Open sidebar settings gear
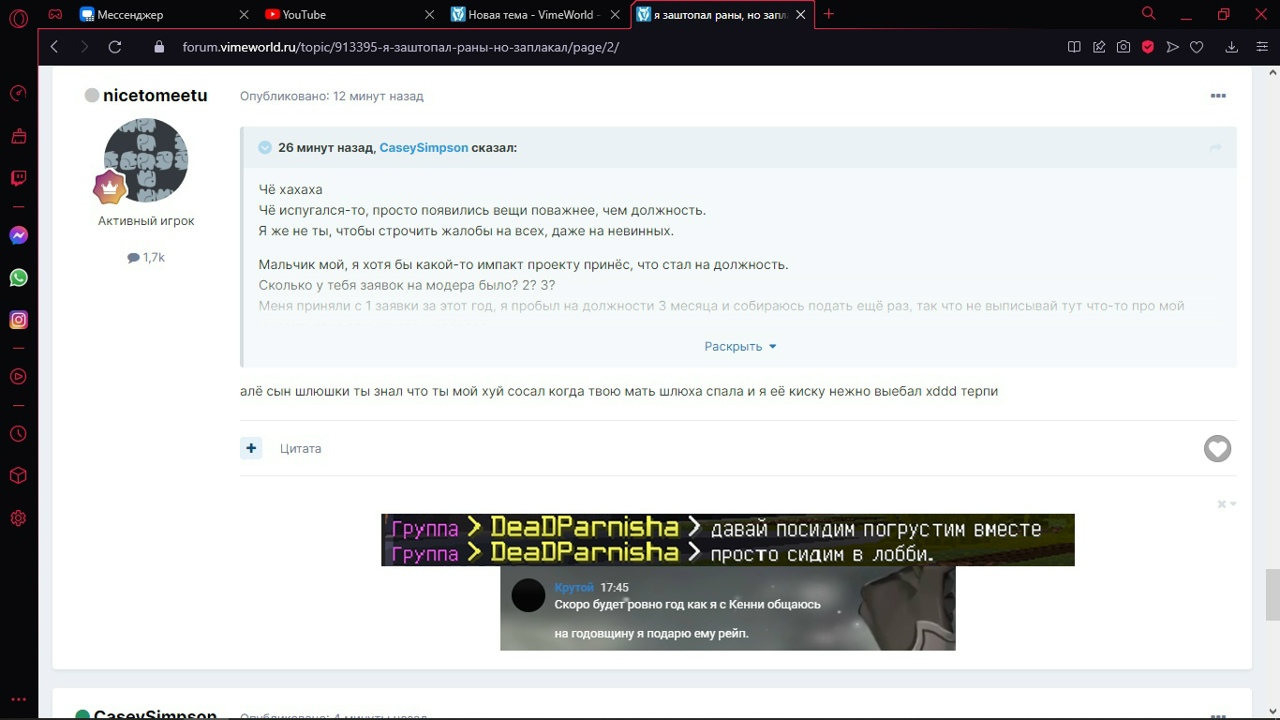Image resolution: width=1280 pixels, height=720 pixels. [x=18, y=518]
